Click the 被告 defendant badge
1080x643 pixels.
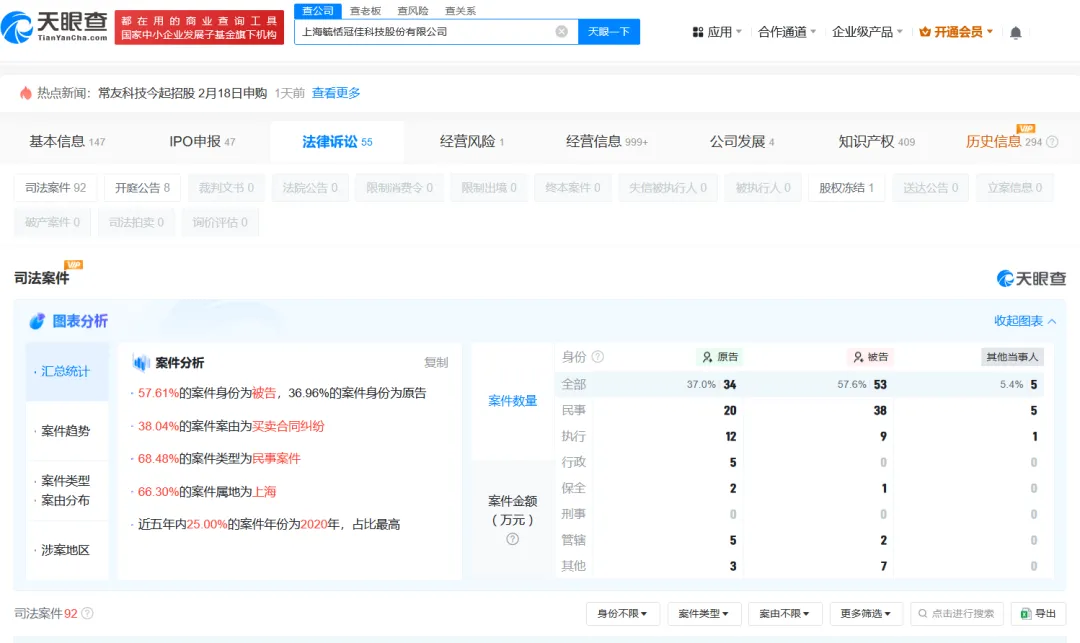tap(871, 357)
